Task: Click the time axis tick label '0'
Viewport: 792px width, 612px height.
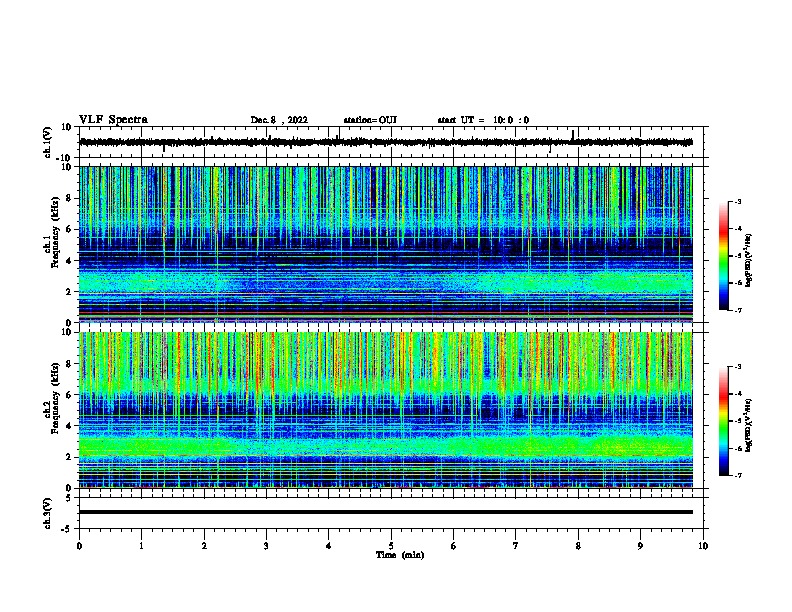Action: 79,546
